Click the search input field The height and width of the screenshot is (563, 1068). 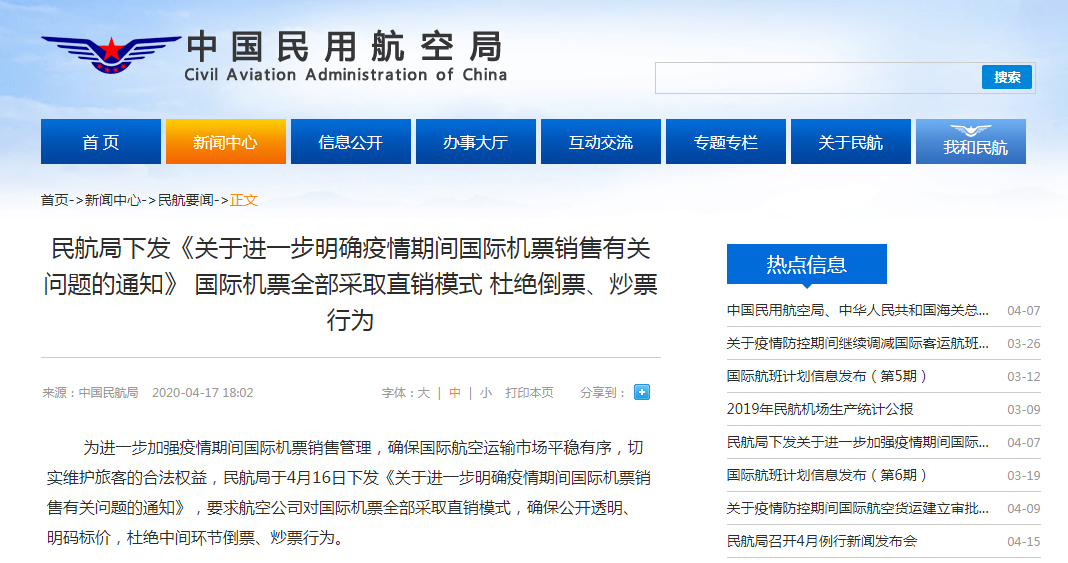coord(818,78)
